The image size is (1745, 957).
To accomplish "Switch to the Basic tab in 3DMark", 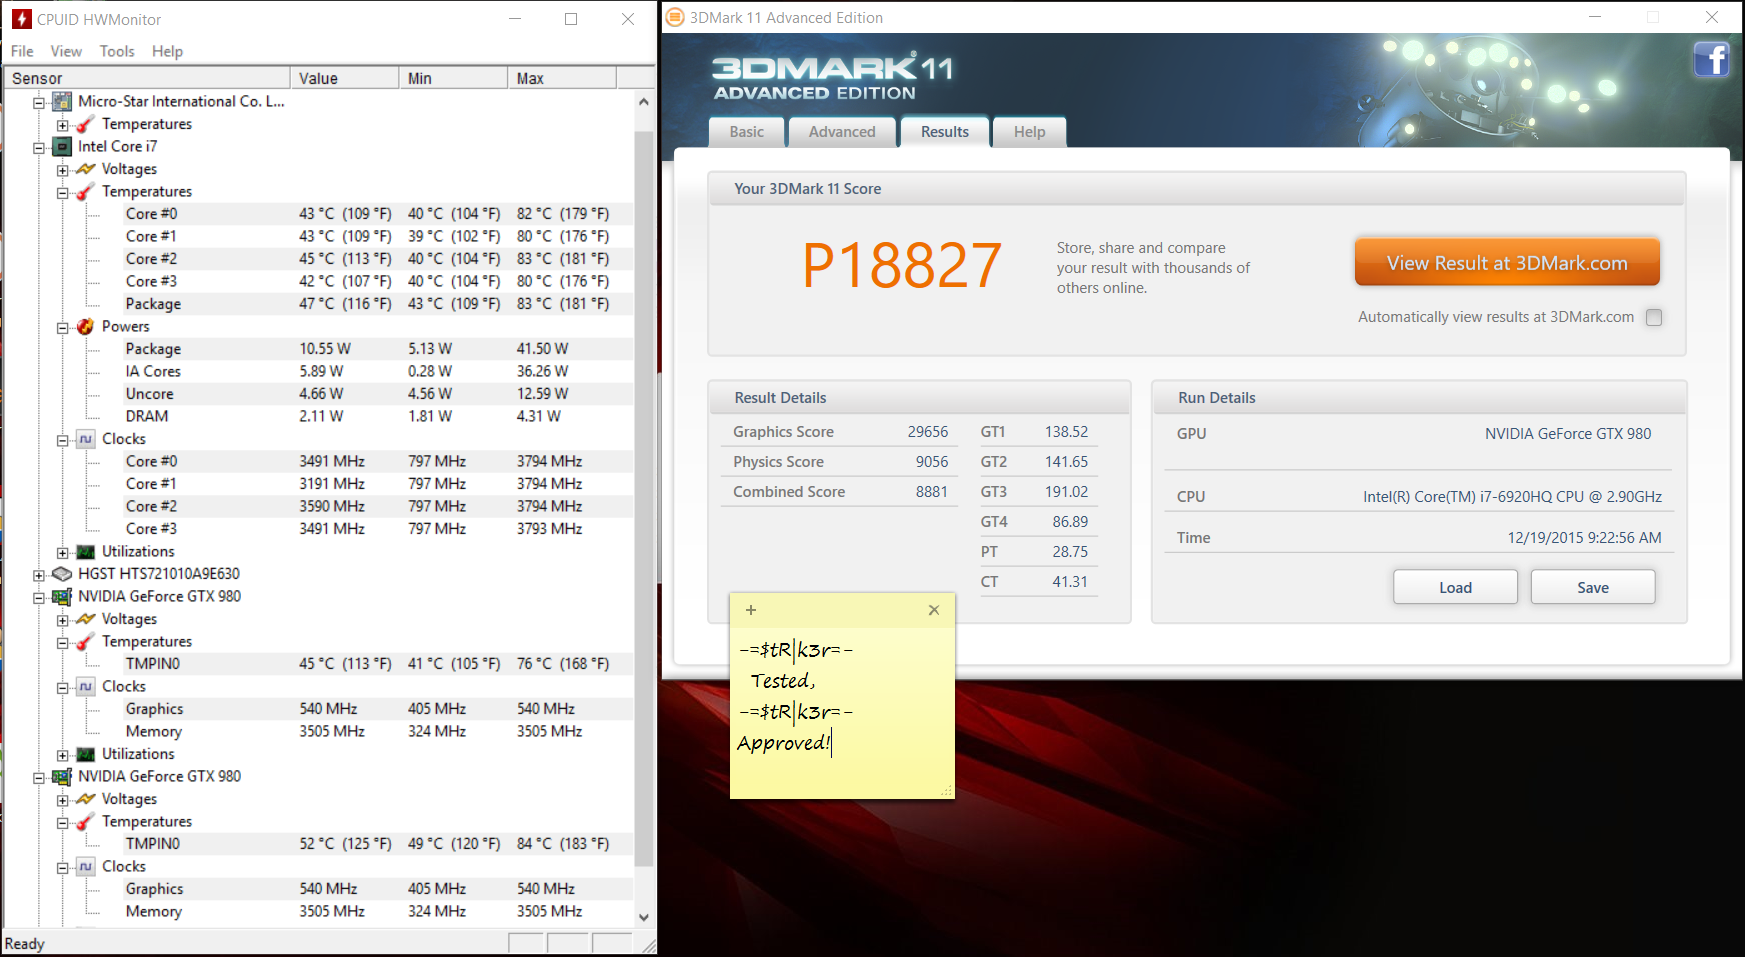I will pos(746,132).
